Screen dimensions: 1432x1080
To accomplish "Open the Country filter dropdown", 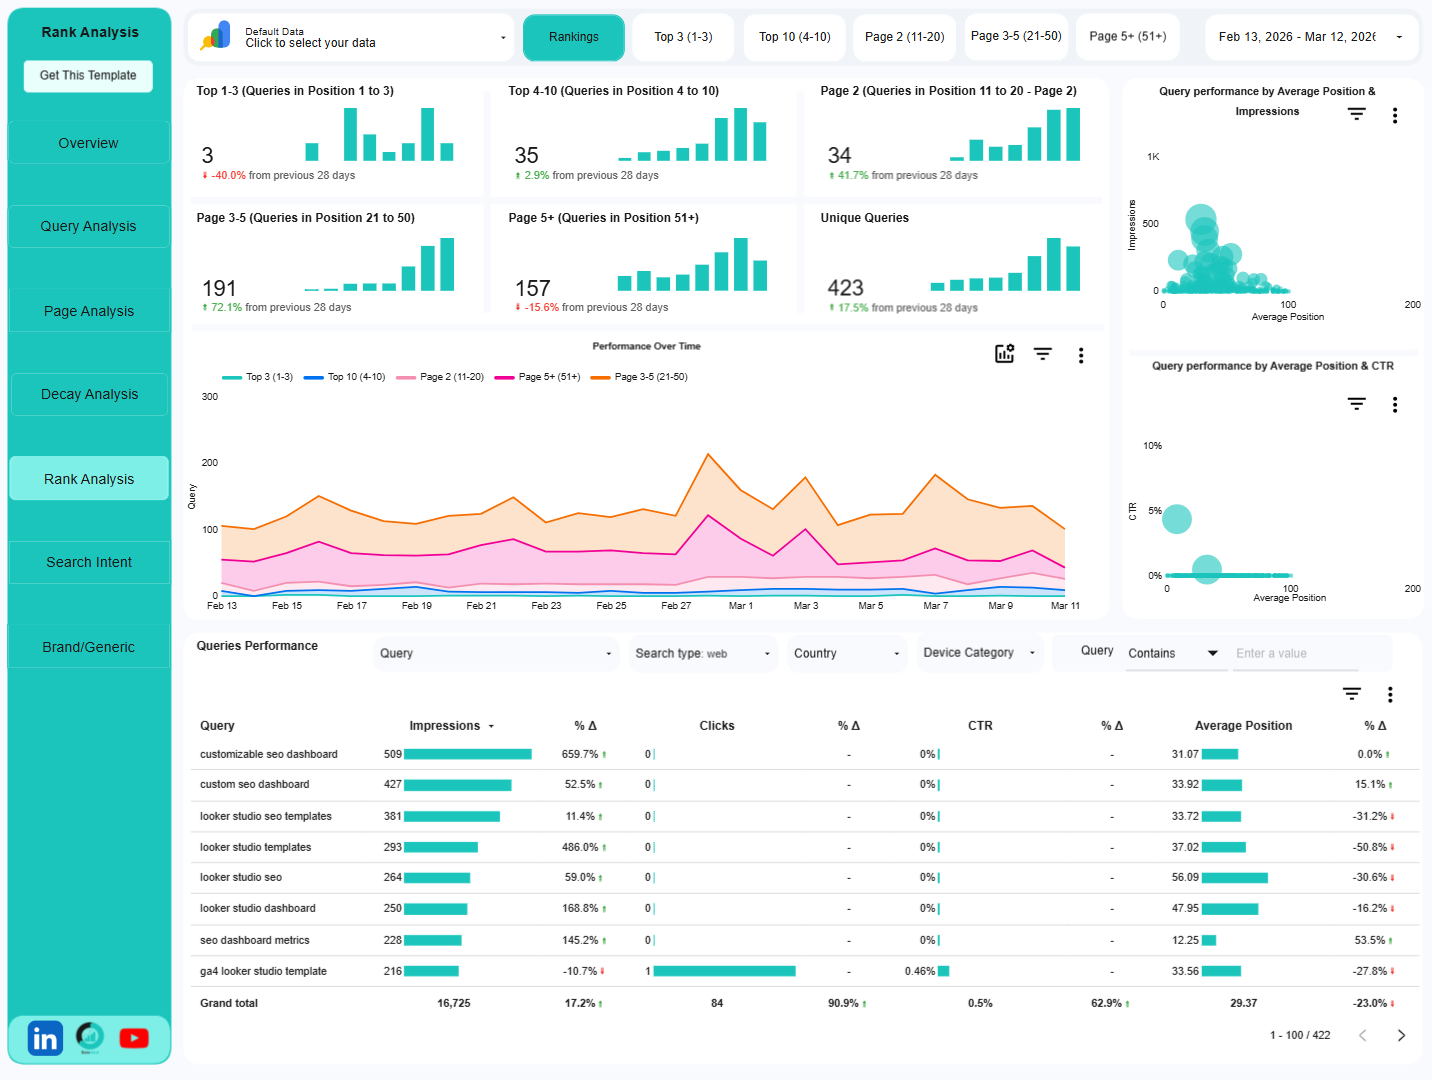I will (845, 653).
